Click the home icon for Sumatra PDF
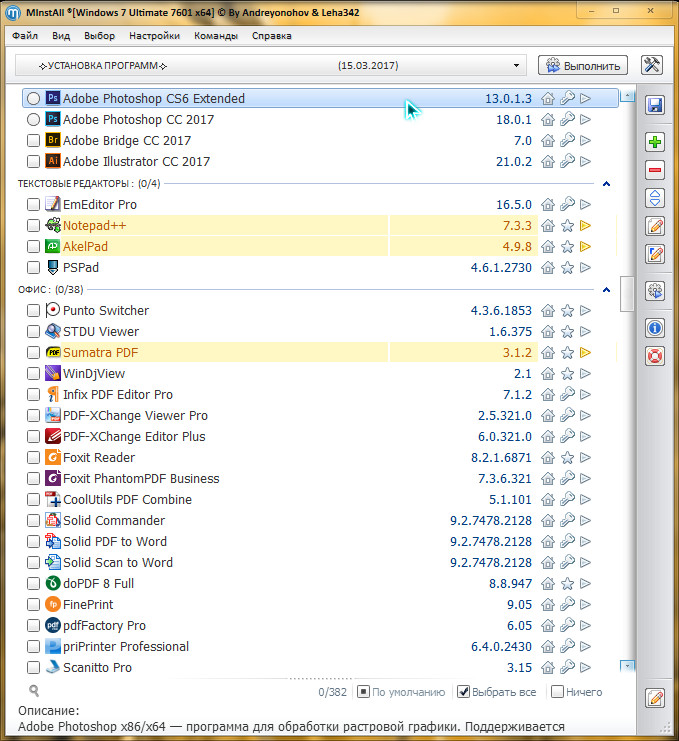679x741 pixels. 548,353
